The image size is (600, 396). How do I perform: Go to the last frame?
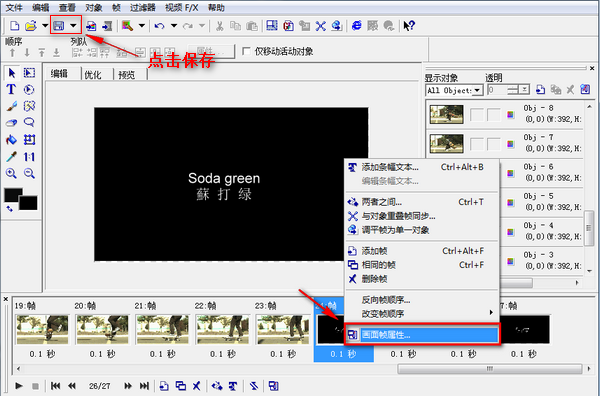click(144, 386)
